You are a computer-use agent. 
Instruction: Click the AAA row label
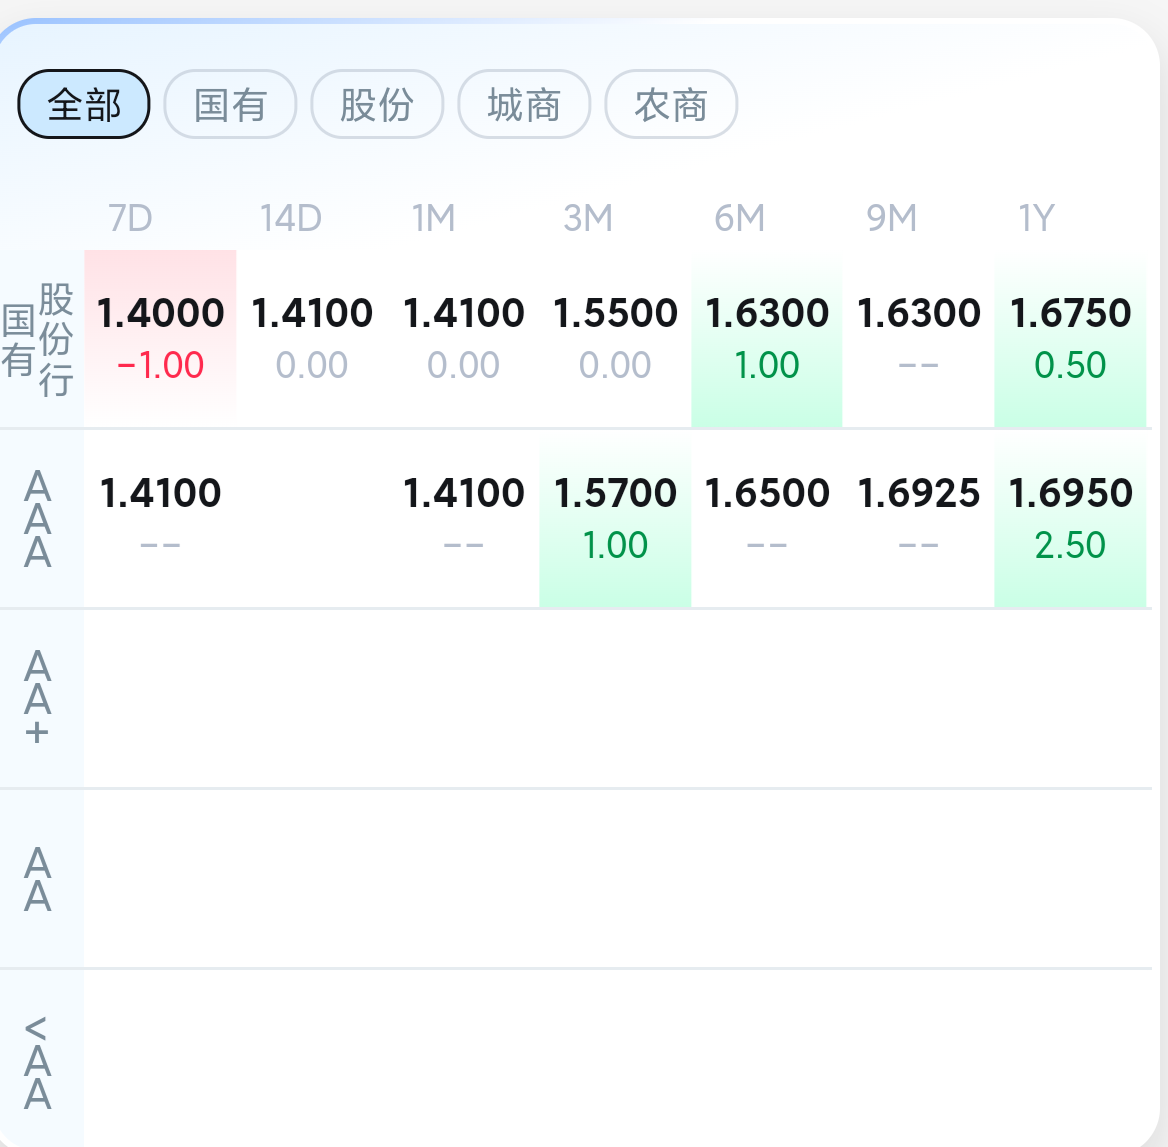click(x=38, y=519)
